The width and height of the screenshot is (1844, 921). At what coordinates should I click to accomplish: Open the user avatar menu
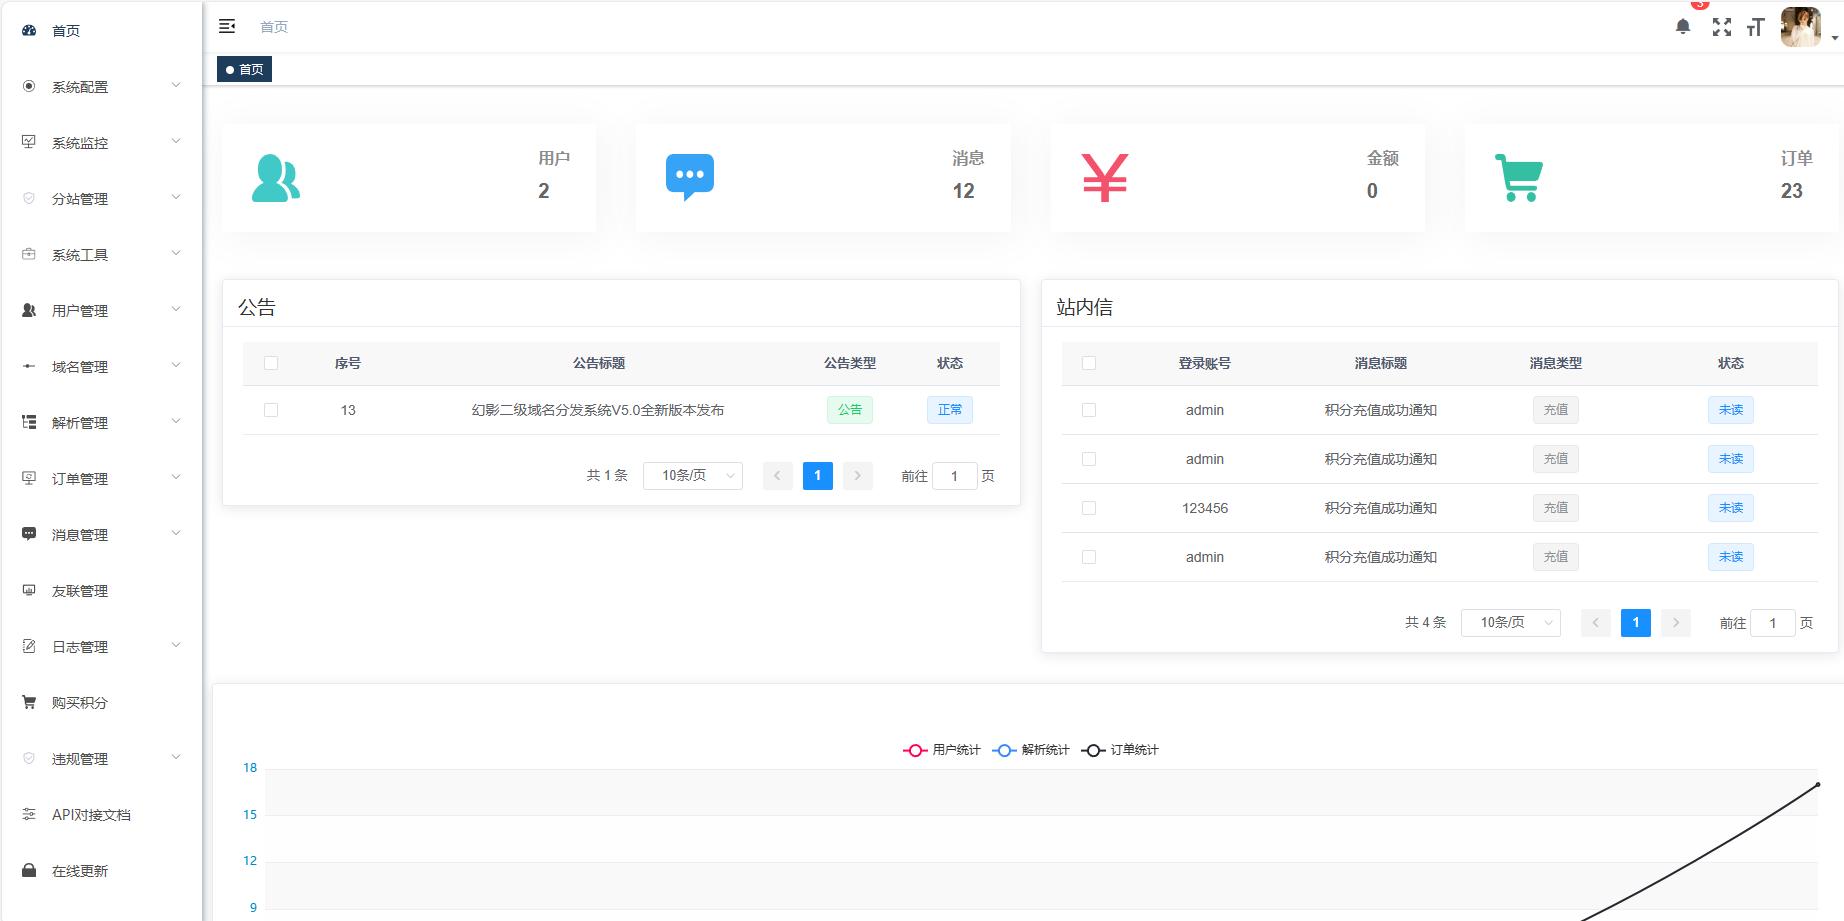pyautogui.click(x=1801, y=27)
